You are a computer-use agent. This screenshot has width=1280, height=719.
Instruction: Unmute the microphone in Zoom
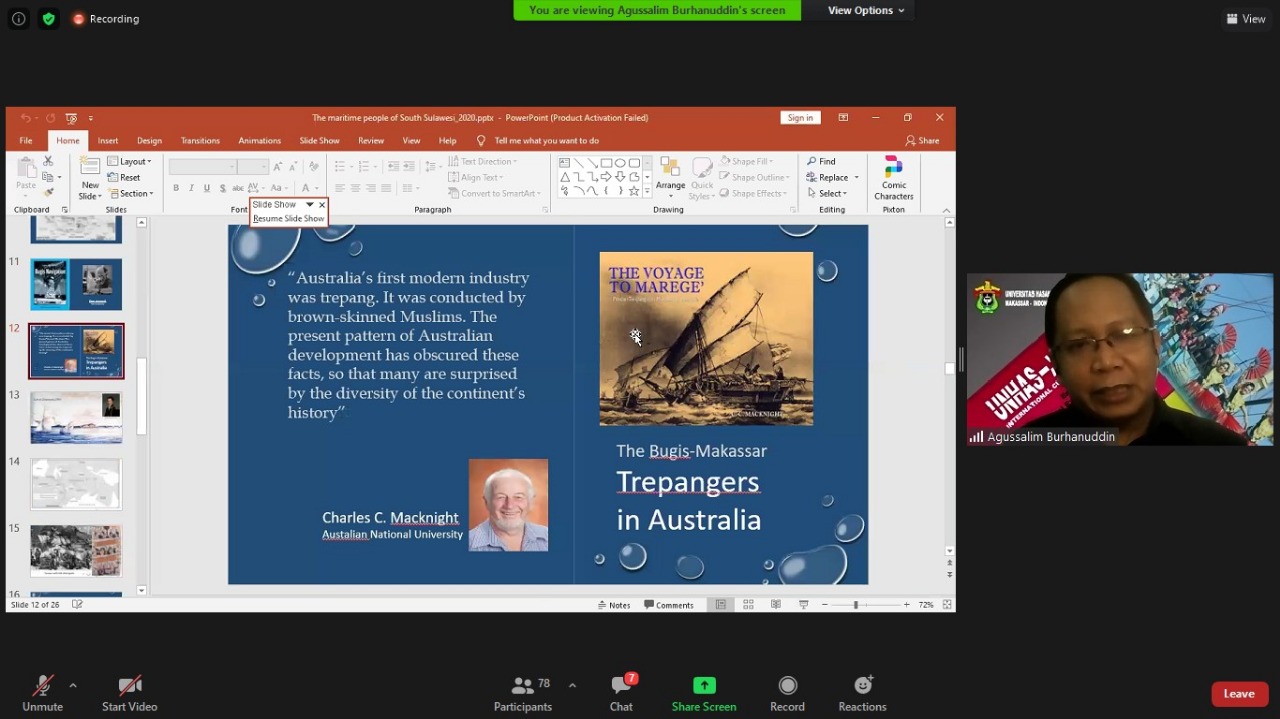[42, 693]
